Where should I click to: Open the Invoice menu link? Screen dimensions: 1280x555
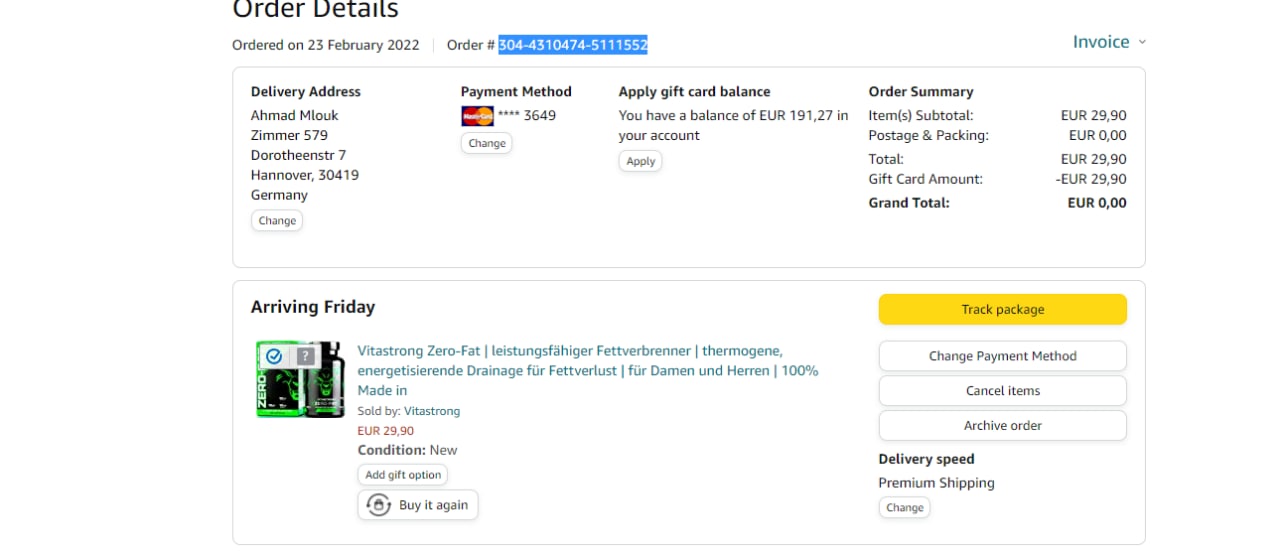[x=1100, y=42]
